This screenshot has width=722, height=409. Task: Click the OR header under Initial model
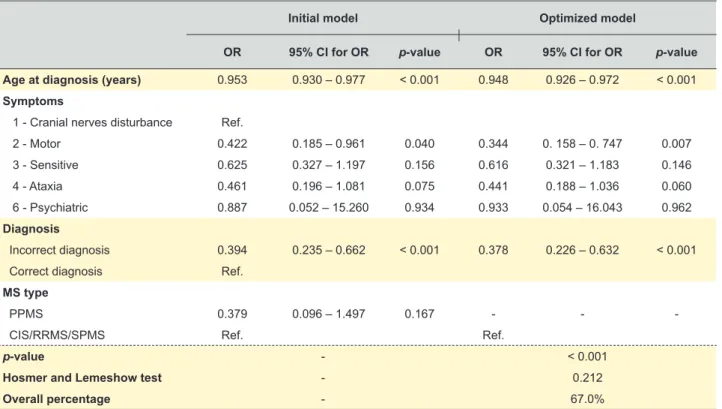[x=232, y=52]
